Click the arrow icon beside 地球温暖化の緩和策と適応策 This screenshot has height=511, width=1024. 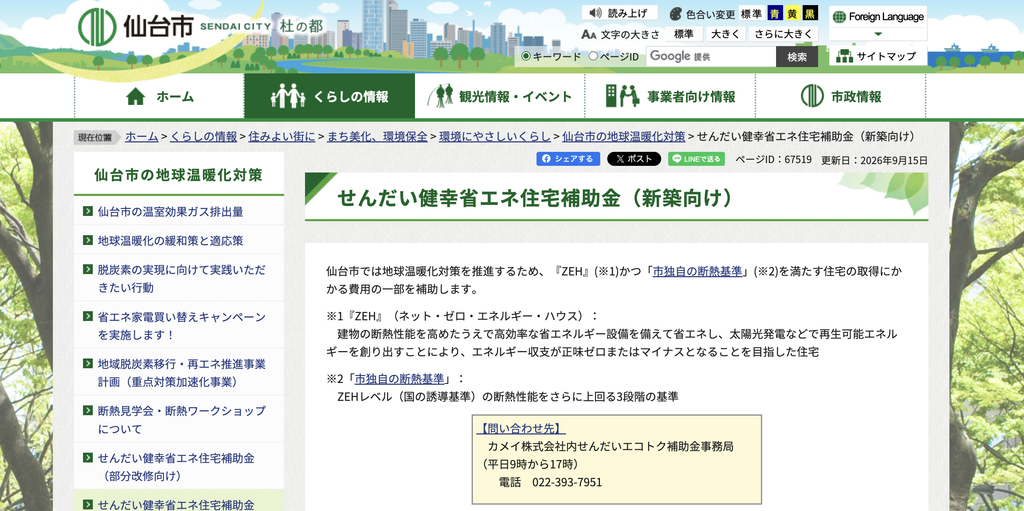[88, 240]
